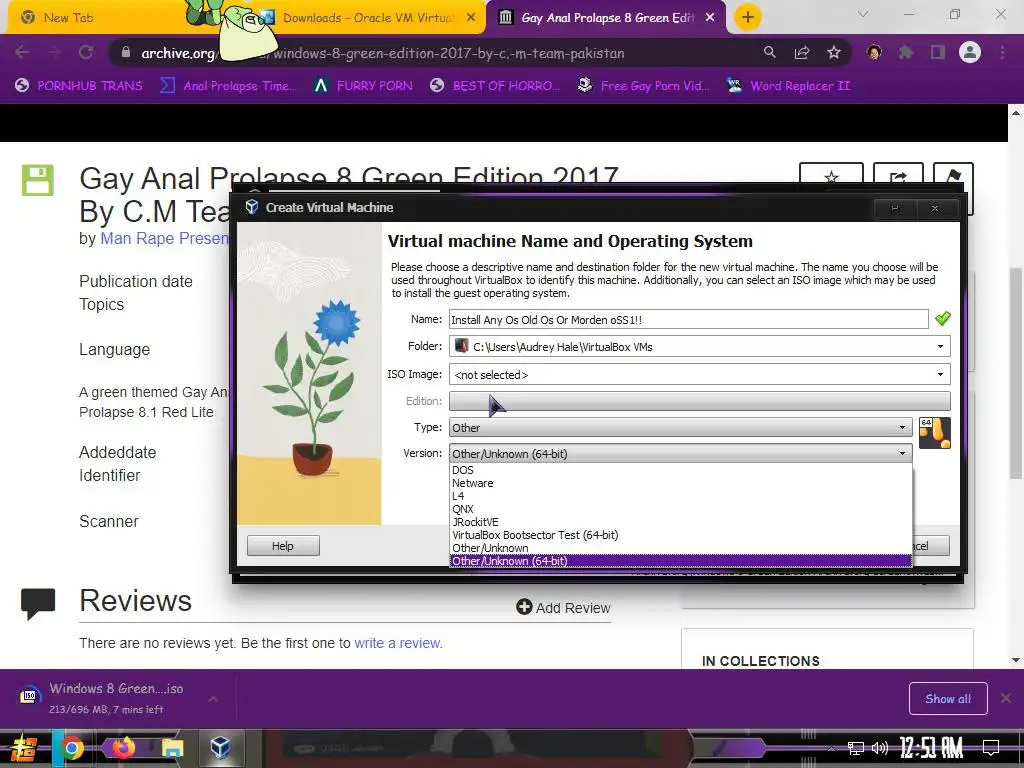Click the browser back arrow icon
Image resolution: width=1024 pixels, height=768 pixels.
22,52
